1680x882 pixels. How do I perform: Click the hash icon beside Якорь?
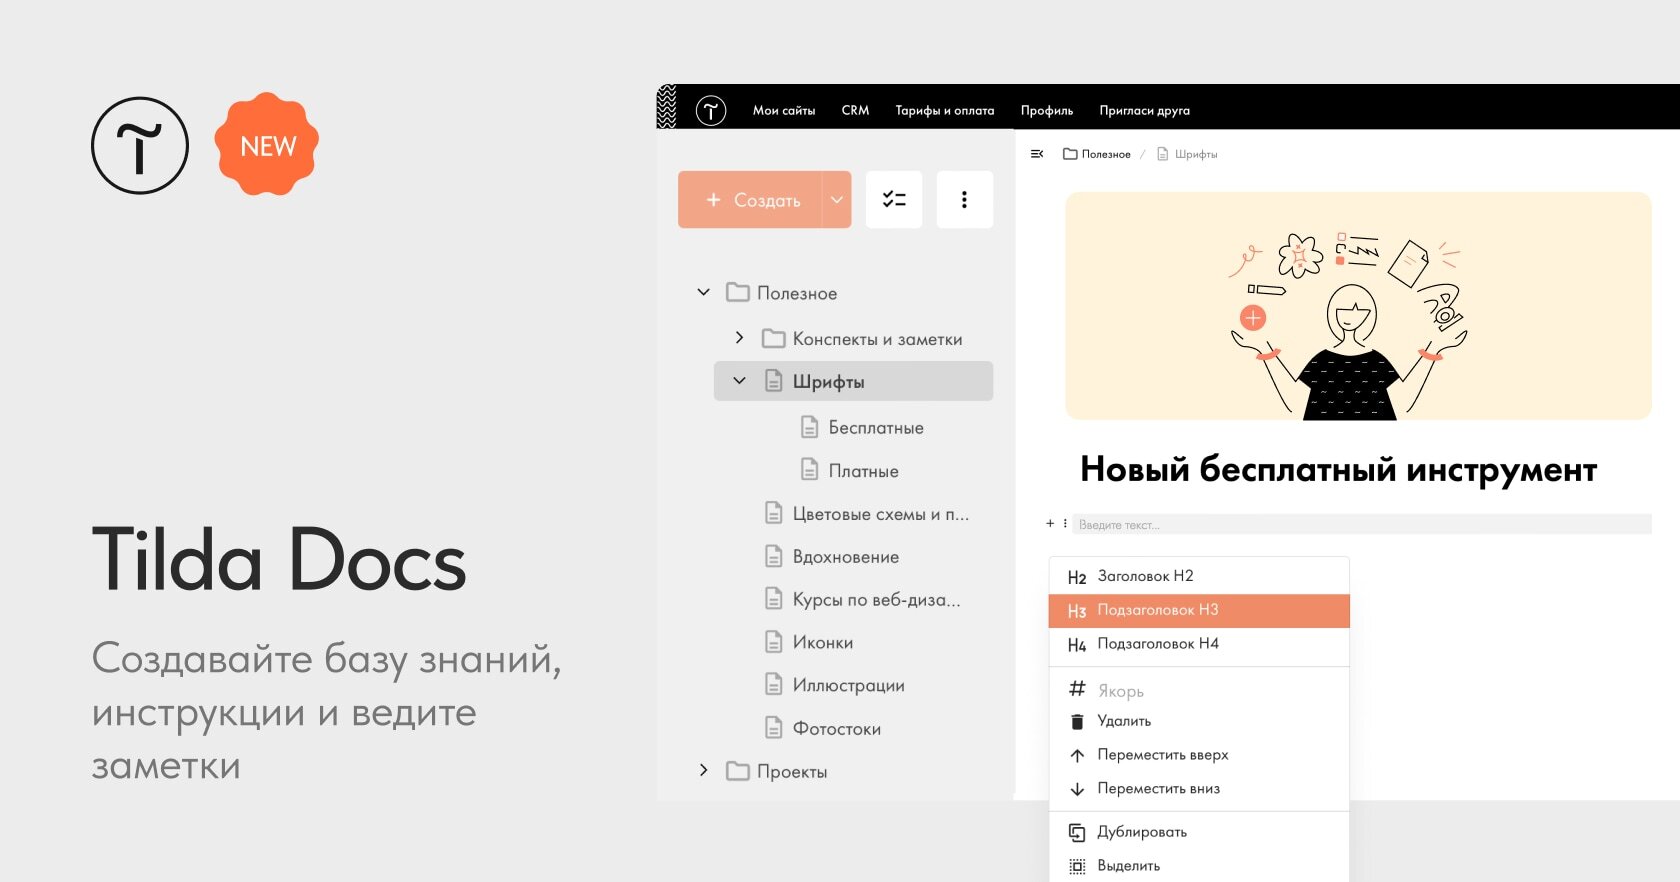(x=1077, y=688)
